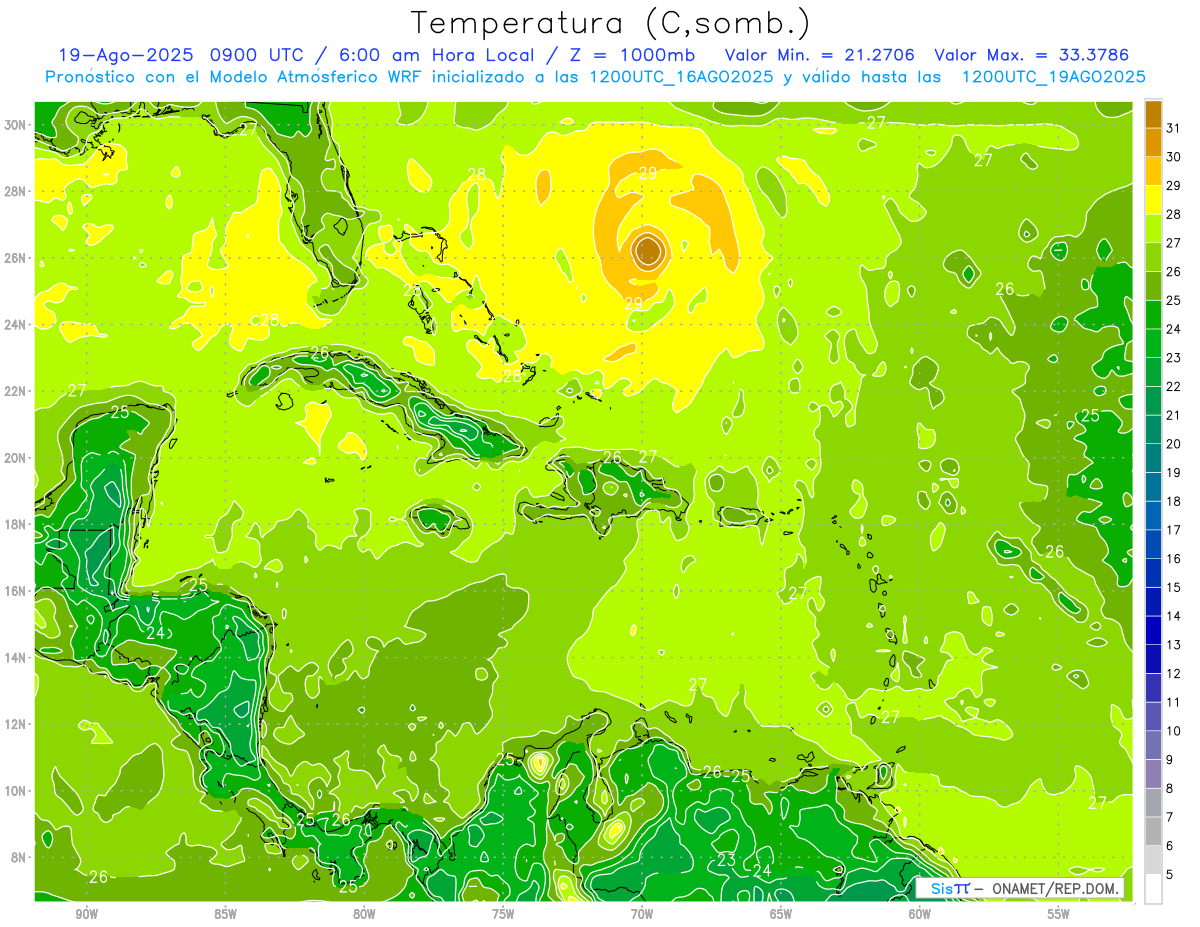Screen dimensions: 1200x927
Task: Click the legend swatch between 29 and 30
Action: pyautogui.click(x=1153, y=172)
